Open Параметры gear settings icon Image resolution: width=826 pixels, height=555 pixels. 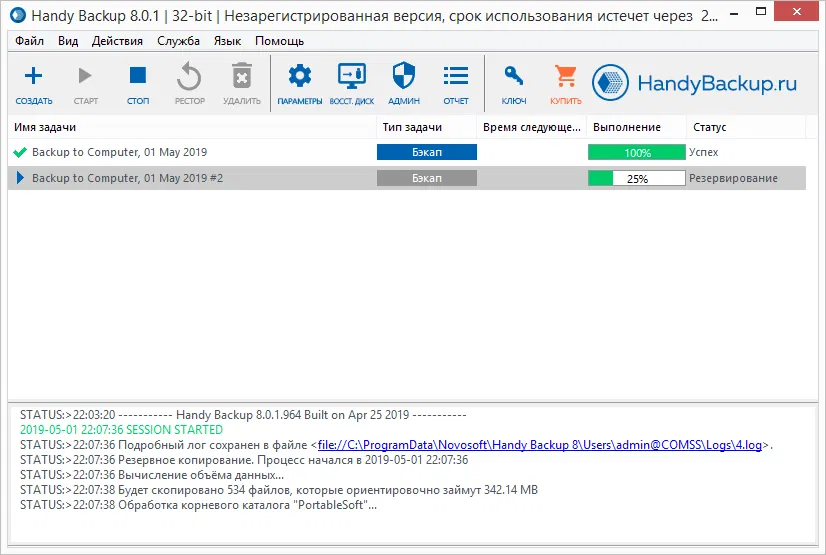point(299,76)
